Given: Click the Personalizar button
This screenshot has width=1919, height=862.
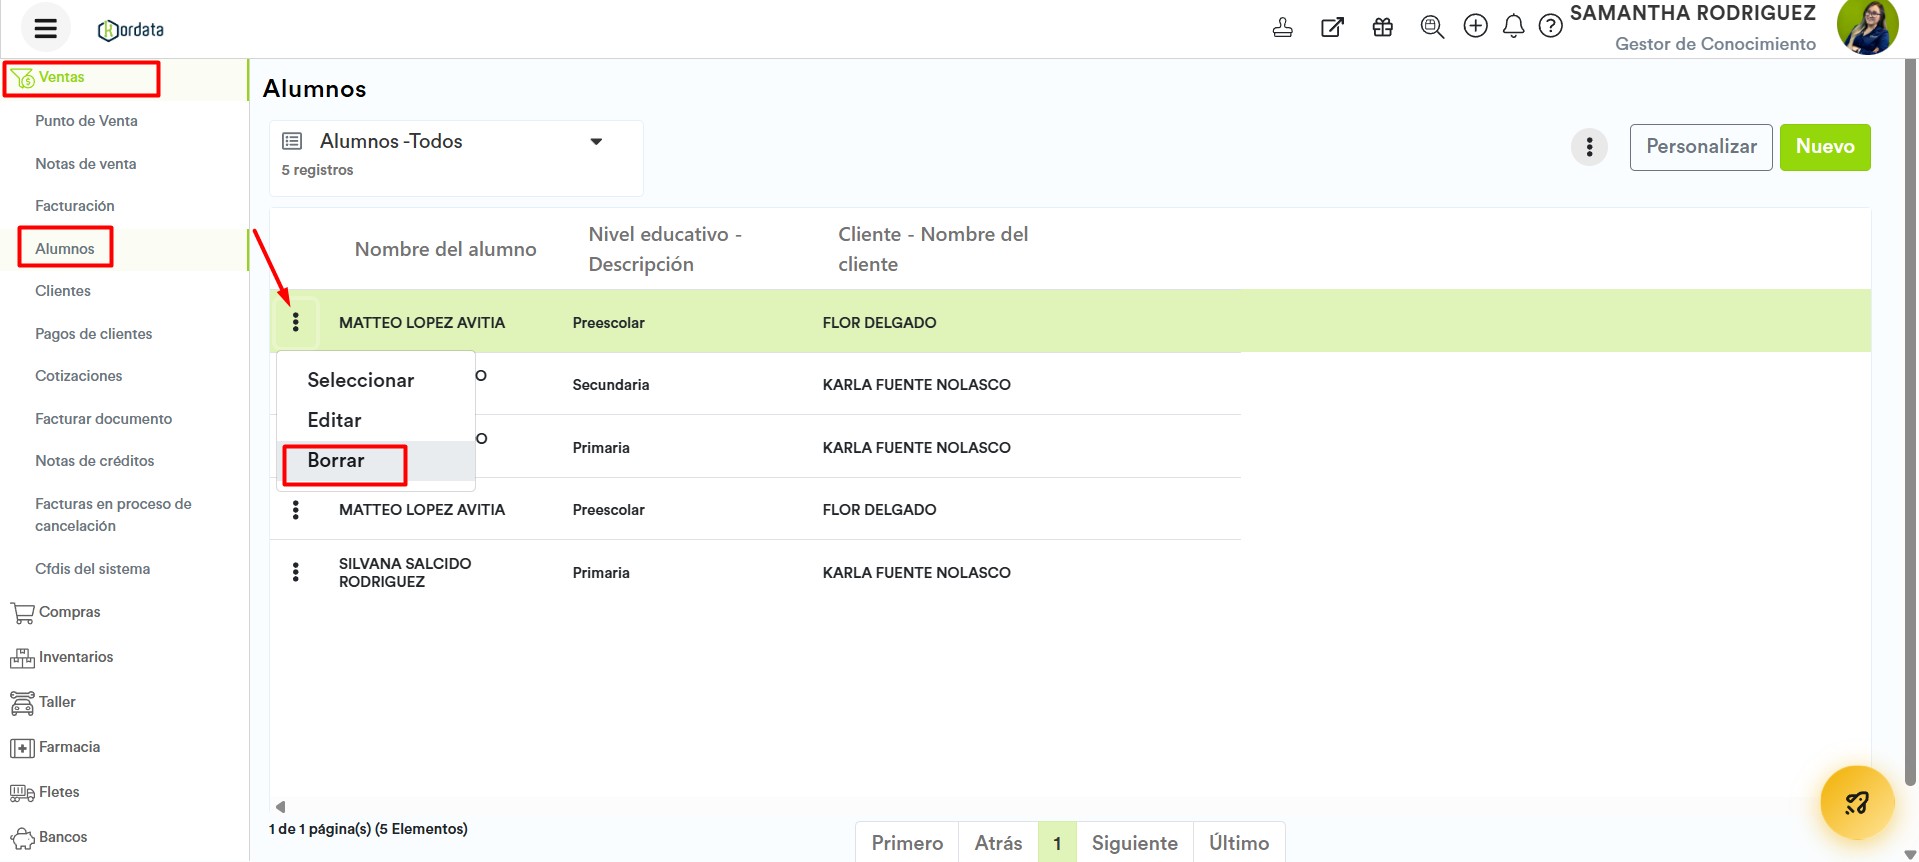Looking at the screenshot, I should [1701, 147].
